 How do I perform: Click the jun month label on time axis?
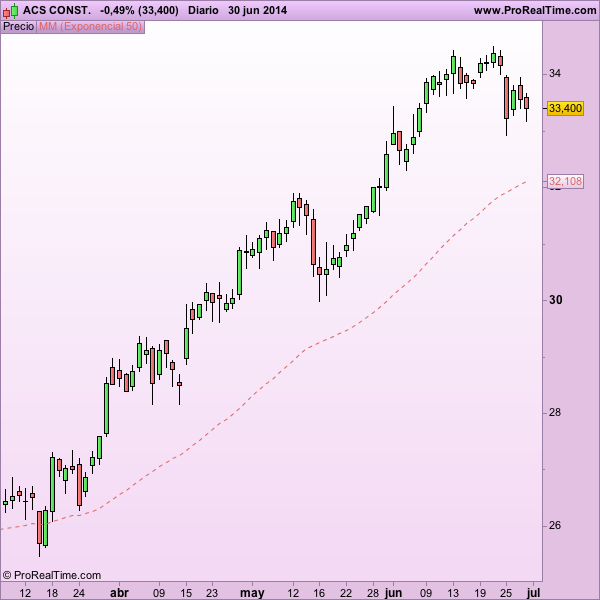pyautogui.click(x=393, y=593)
